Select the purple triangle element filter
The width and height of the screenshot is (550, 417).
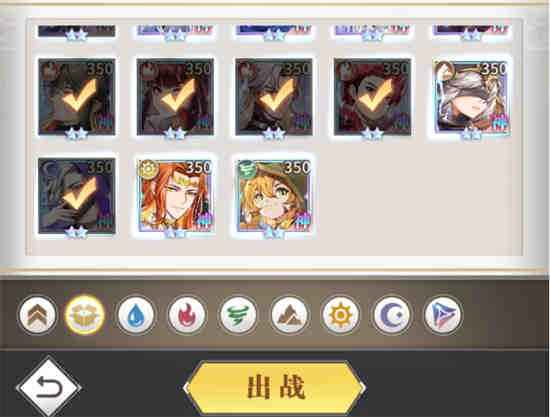pos(443,315)
